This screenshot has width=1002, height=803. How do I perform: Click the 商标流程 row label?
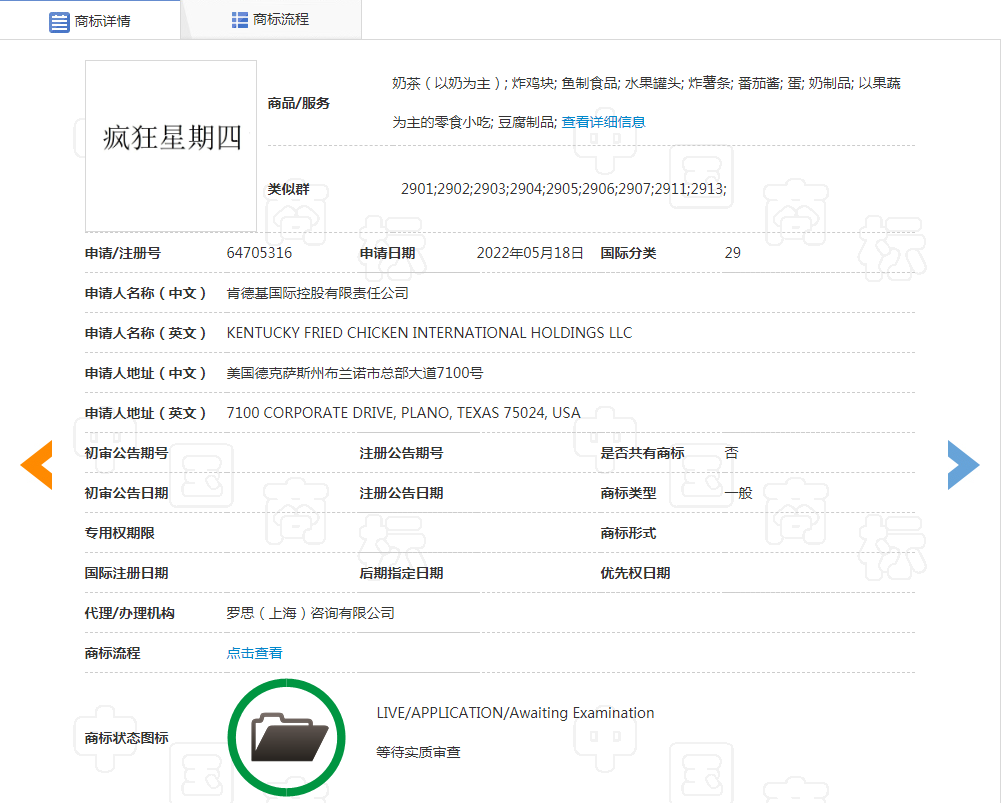(112, 653)
